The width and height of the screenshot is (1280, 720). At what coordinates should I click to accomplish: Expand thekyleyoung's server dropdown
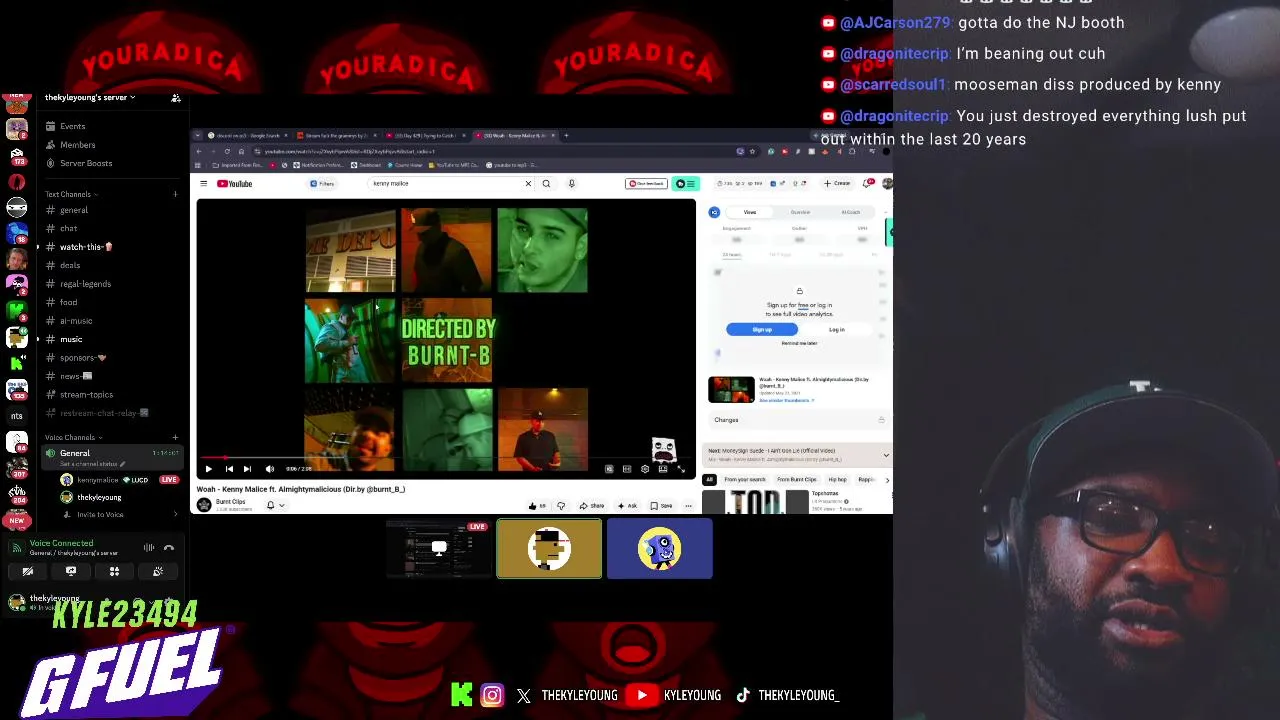click(90, 98)
